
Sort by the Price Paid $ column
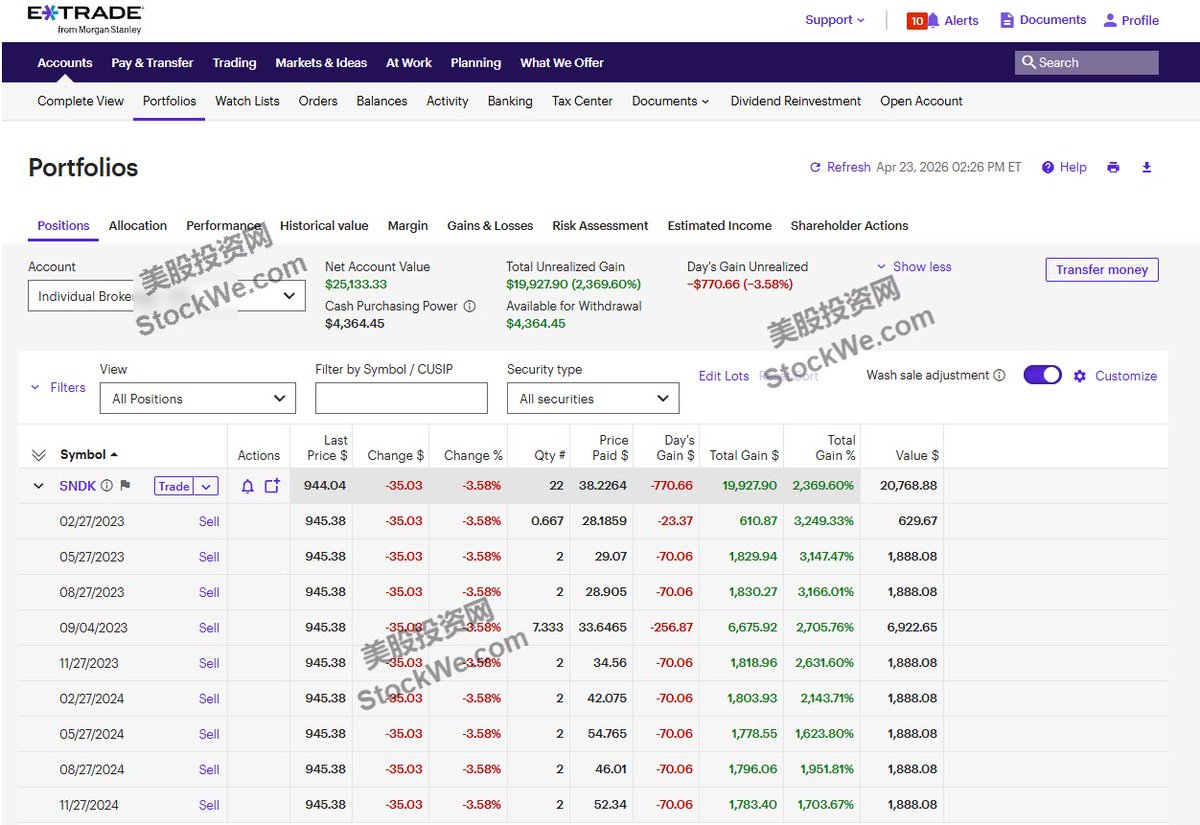point(609,447)
